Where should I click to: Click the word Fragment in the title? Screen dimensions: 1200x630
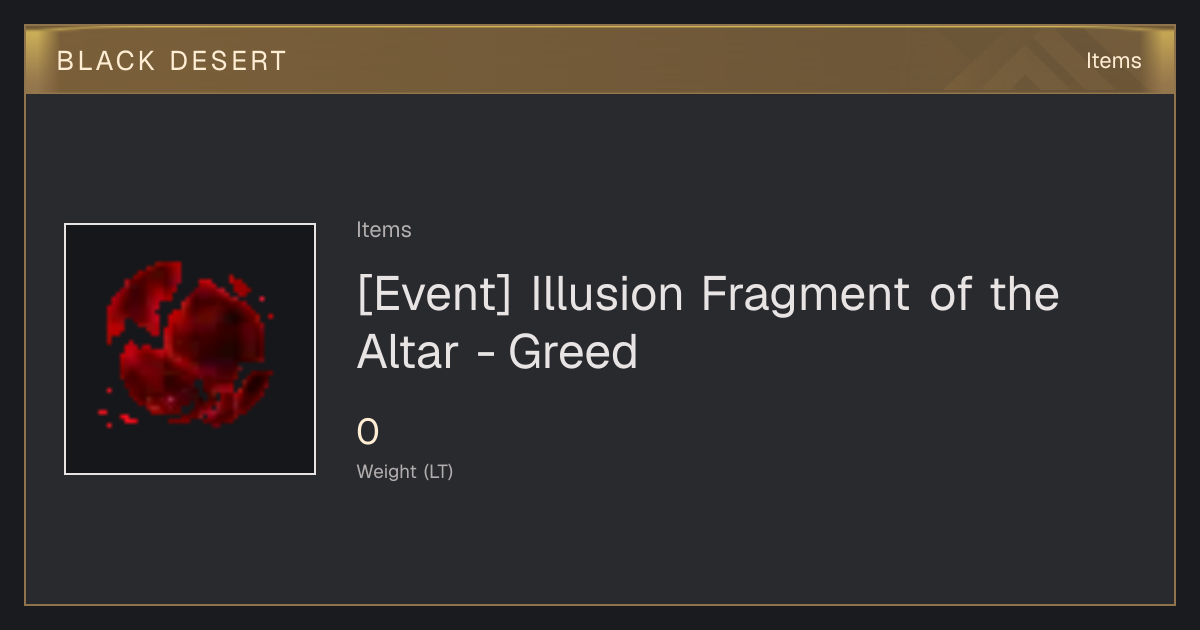pyautogui.click(x=805, y=296)
